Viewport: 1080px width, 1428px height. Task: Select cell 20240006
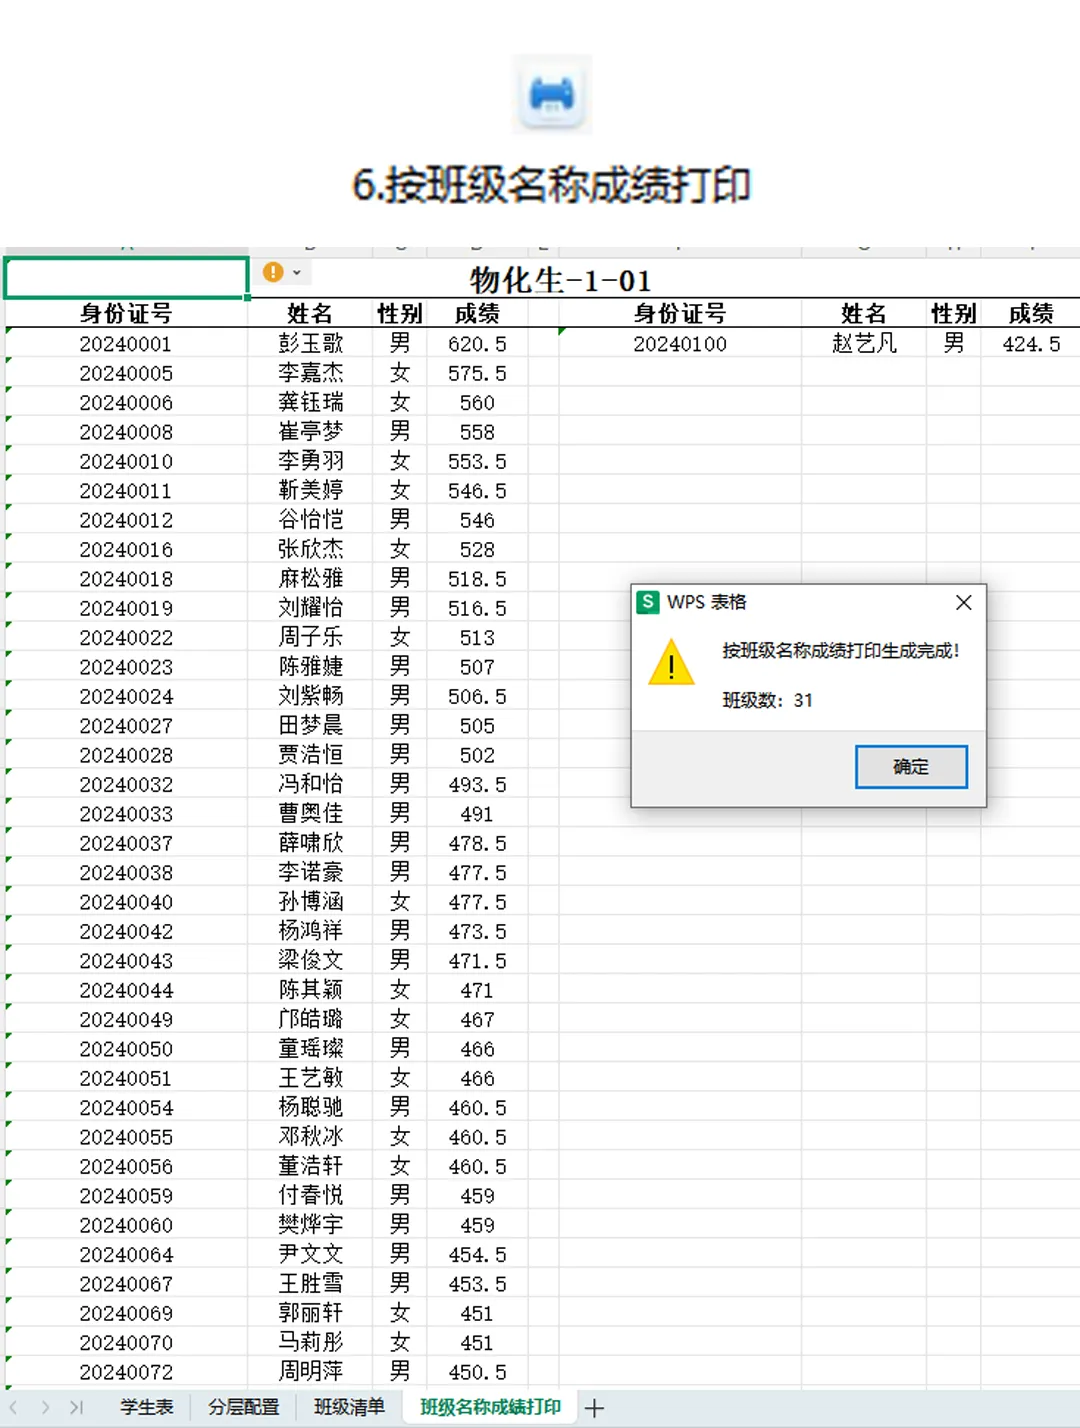point(126,403)
